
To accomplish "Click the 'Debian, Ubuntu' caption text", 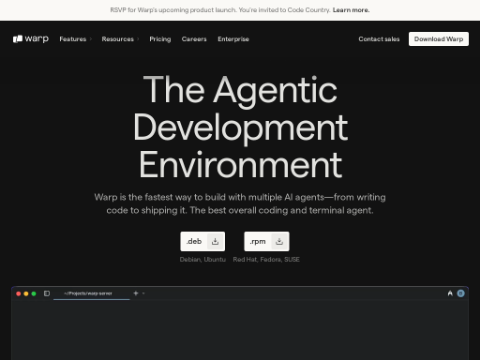I will click(x=203, y=259).
